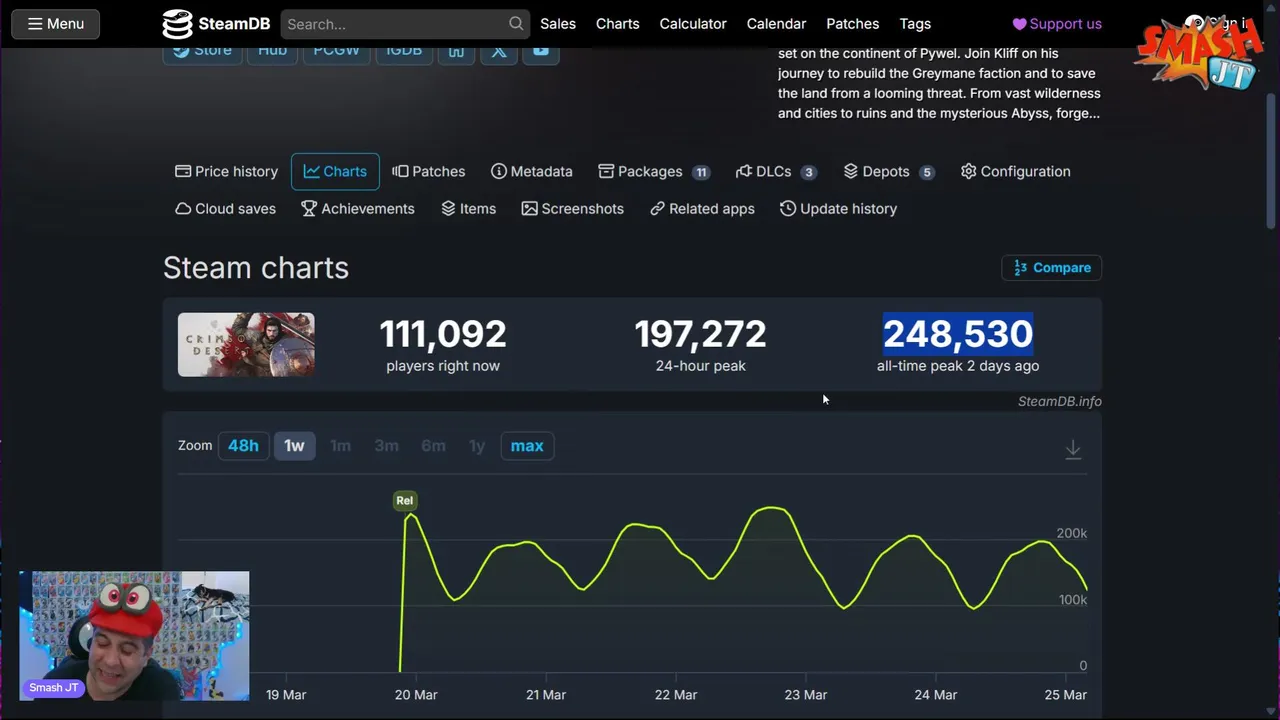
Task: Set chart zoom to 6m
Action: (433, 445)
